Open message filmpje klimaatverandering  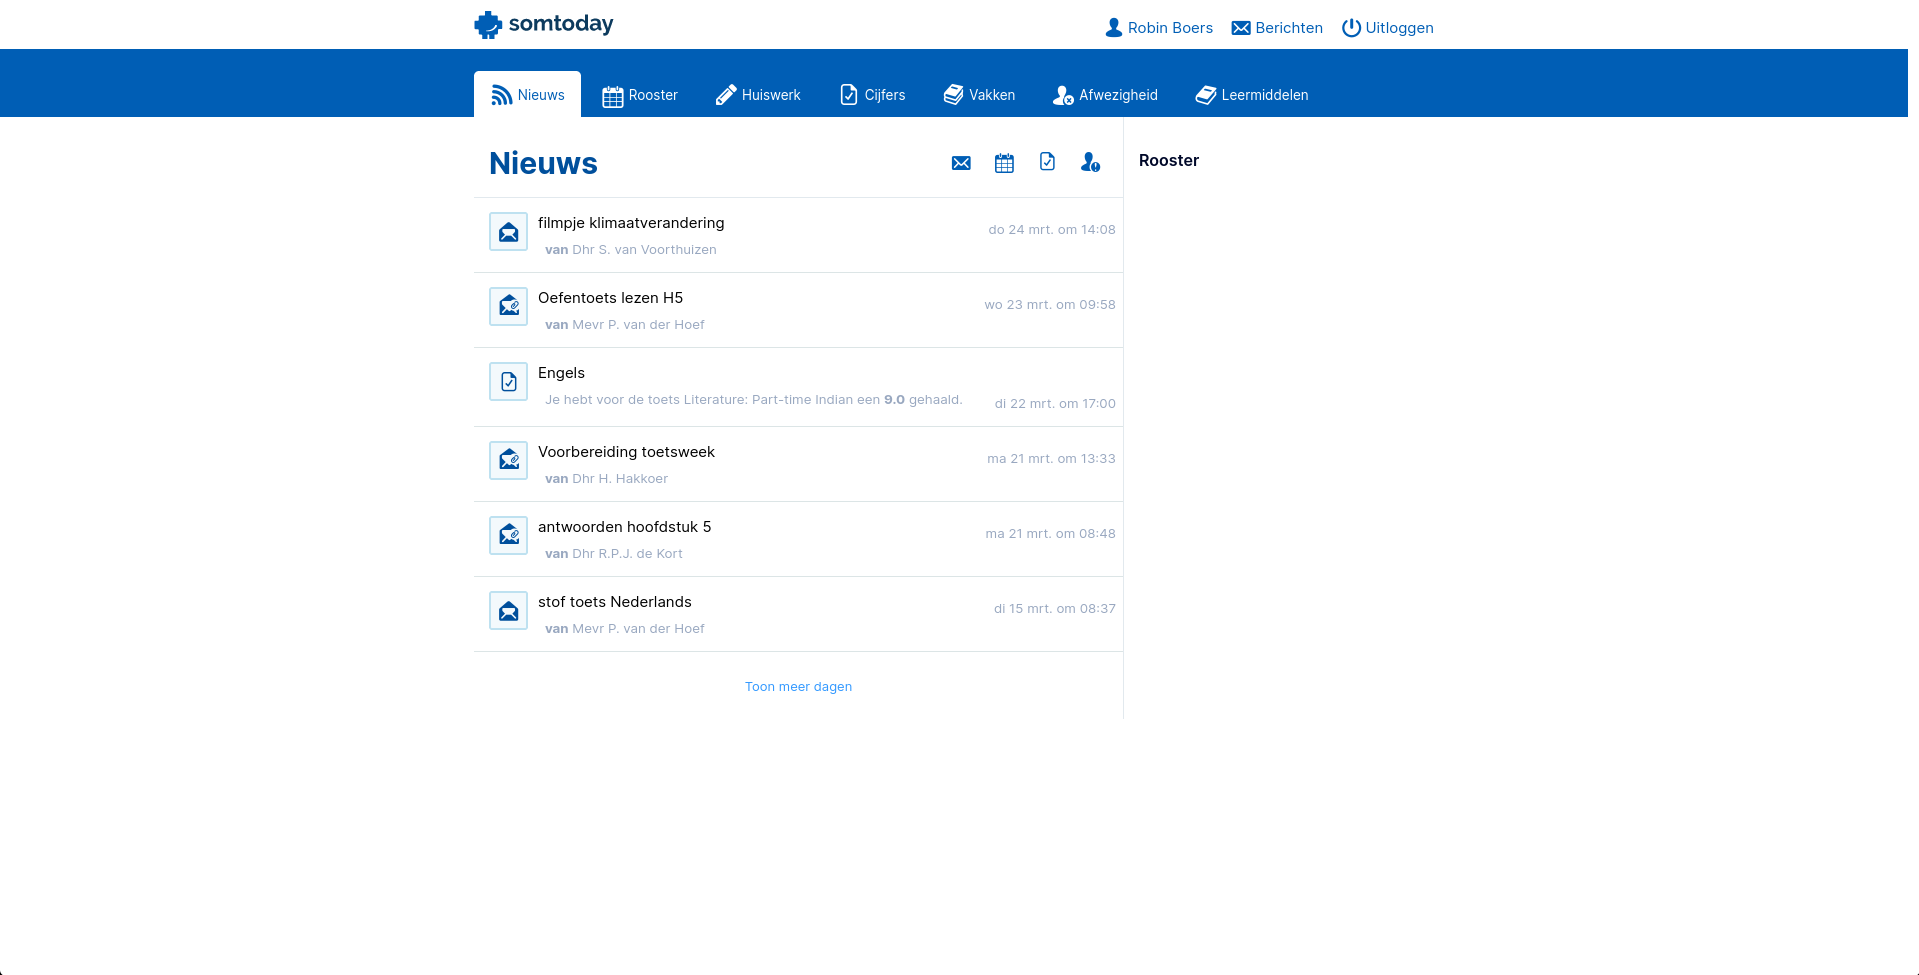pyautogui.click(x=798, y=236)
